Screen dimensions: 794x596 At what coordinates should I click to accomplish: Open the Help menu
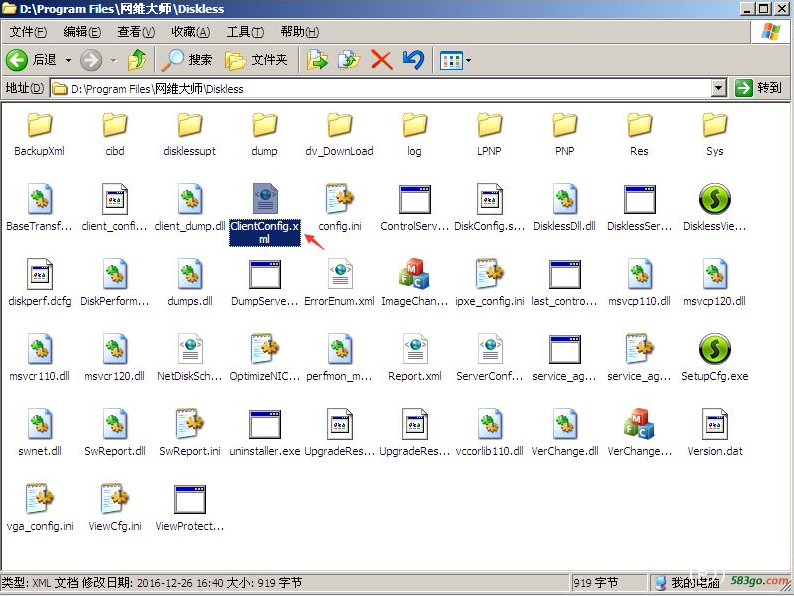(299, 32)
